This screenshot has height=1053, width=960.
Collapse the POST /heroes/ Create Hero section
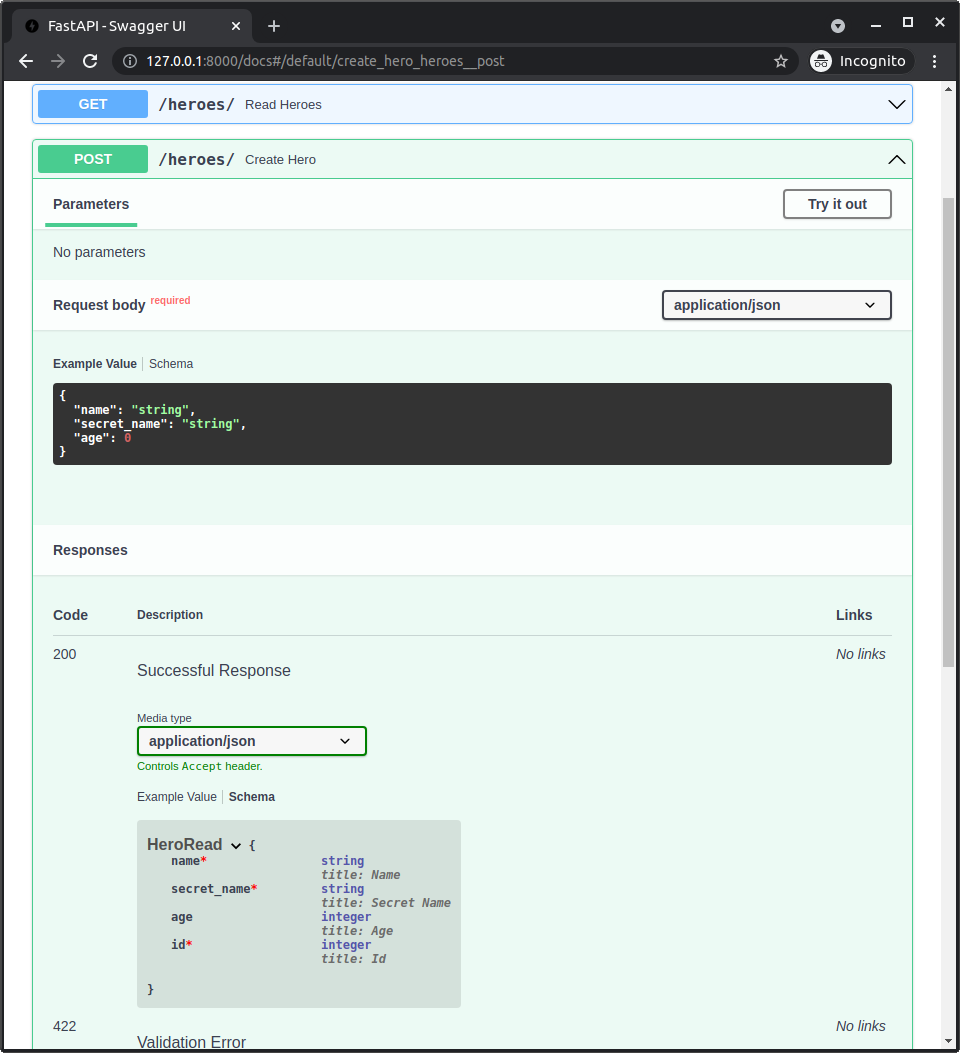pos(896,159)
